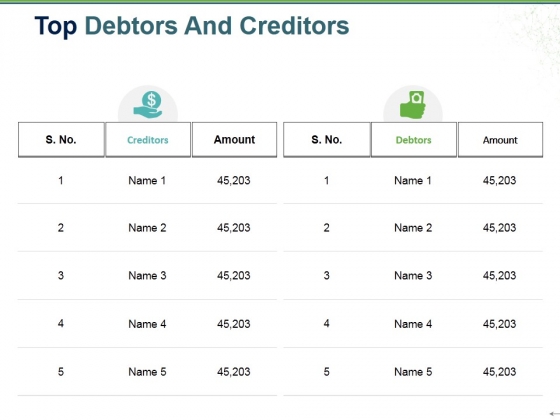
Task: Select Name 3 in the debtors table
Action: coord(413,275)
